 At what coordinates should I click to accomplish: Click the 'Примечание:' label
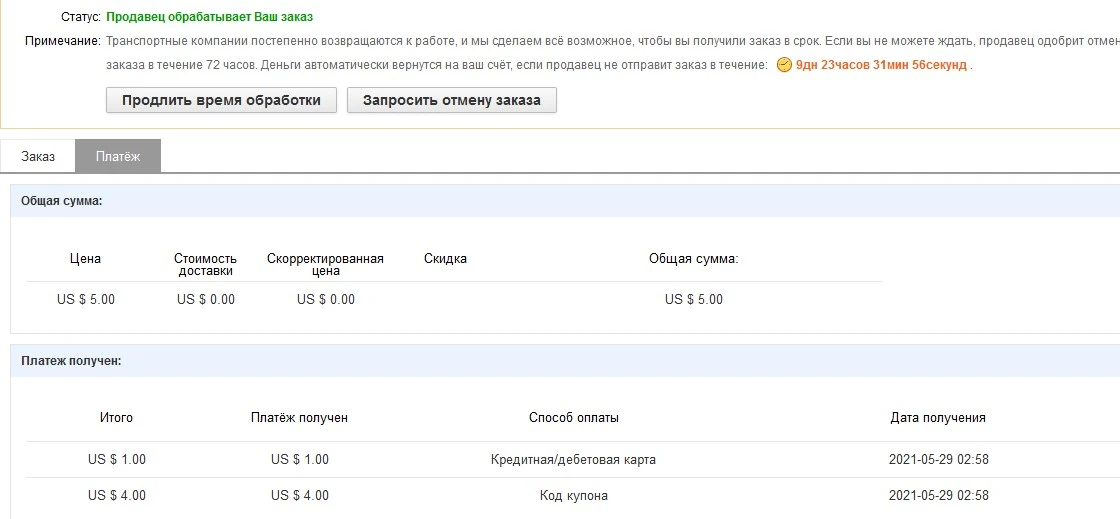[63, 41]
